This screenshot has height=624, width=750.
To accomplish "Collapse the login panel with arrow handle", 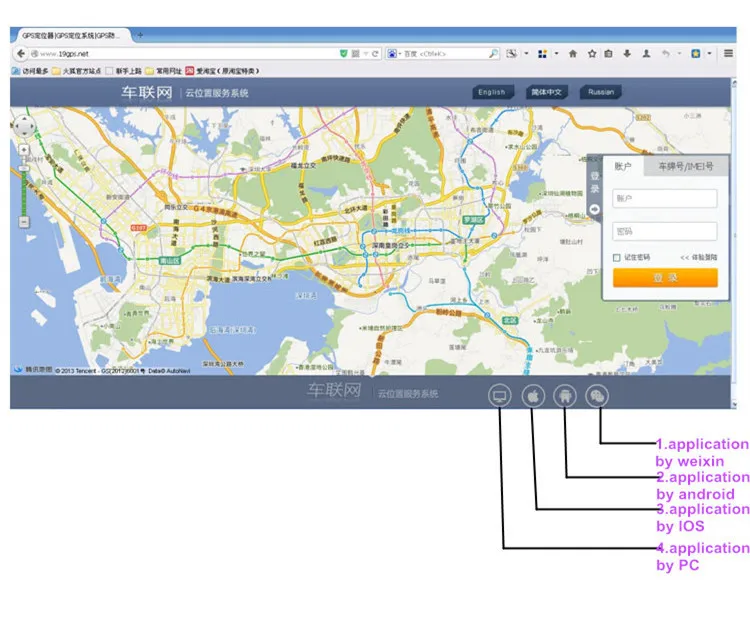I will [x=595, y=208].
